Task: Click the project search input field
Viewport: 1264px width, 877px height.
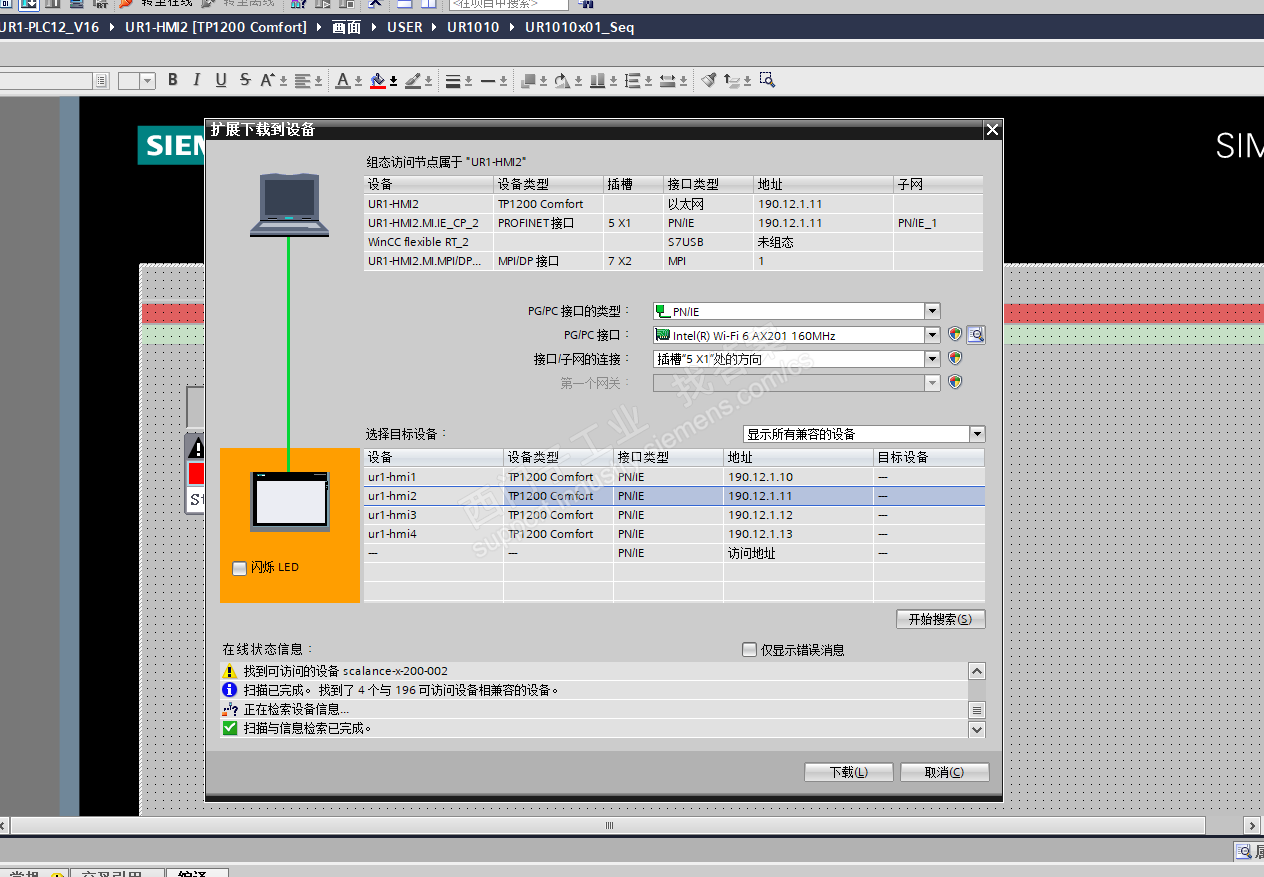Action: [508, 4]
